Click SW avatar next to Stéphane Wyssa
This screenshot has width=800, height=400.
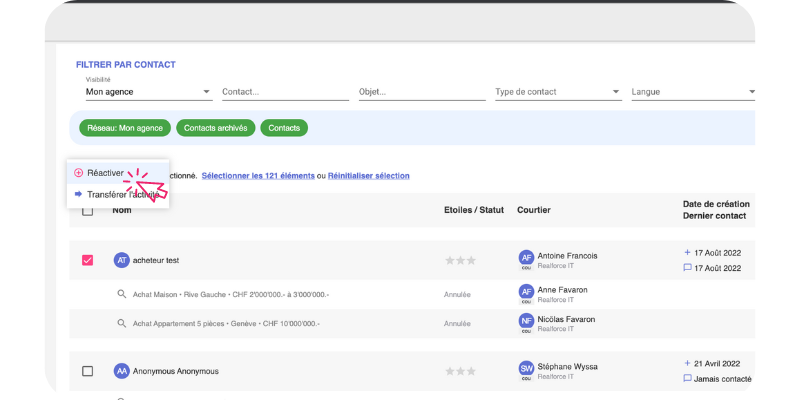[x=527, y=368]
